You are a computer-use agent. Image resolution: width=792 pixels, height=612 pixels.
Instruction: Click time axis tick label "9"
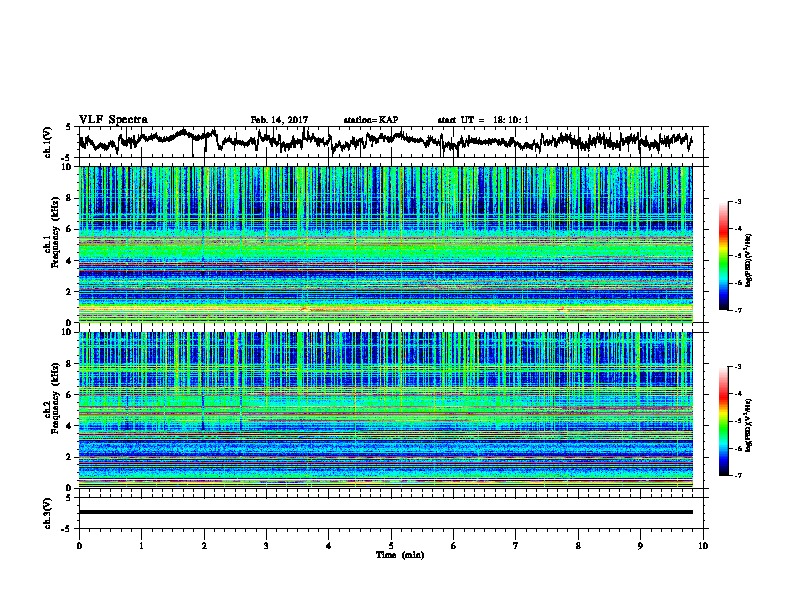coord(640,546)
